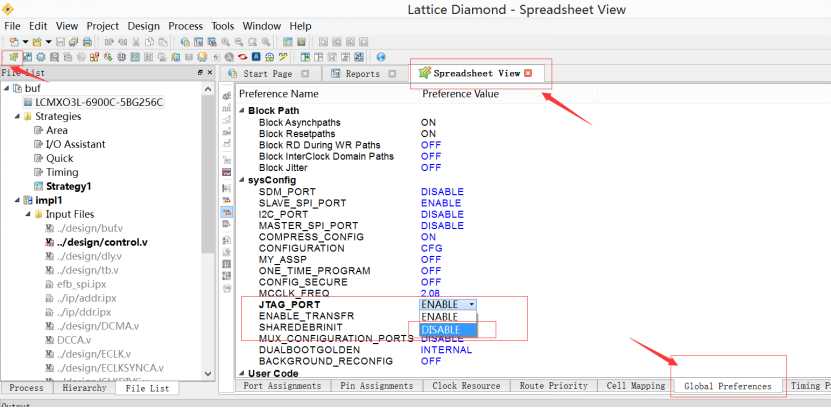This screenshot has width=831, height=408.
Task: Click the Package View icon beside Spreadsheet View
Action: tap(28, 57)
